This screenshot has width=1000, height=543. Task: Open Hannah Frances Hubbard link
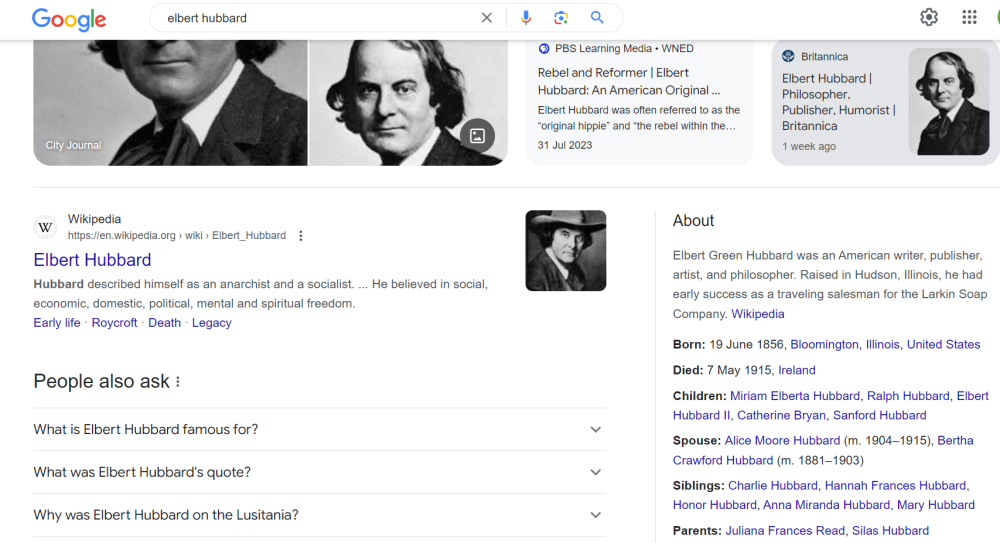(x=895, y=486)
